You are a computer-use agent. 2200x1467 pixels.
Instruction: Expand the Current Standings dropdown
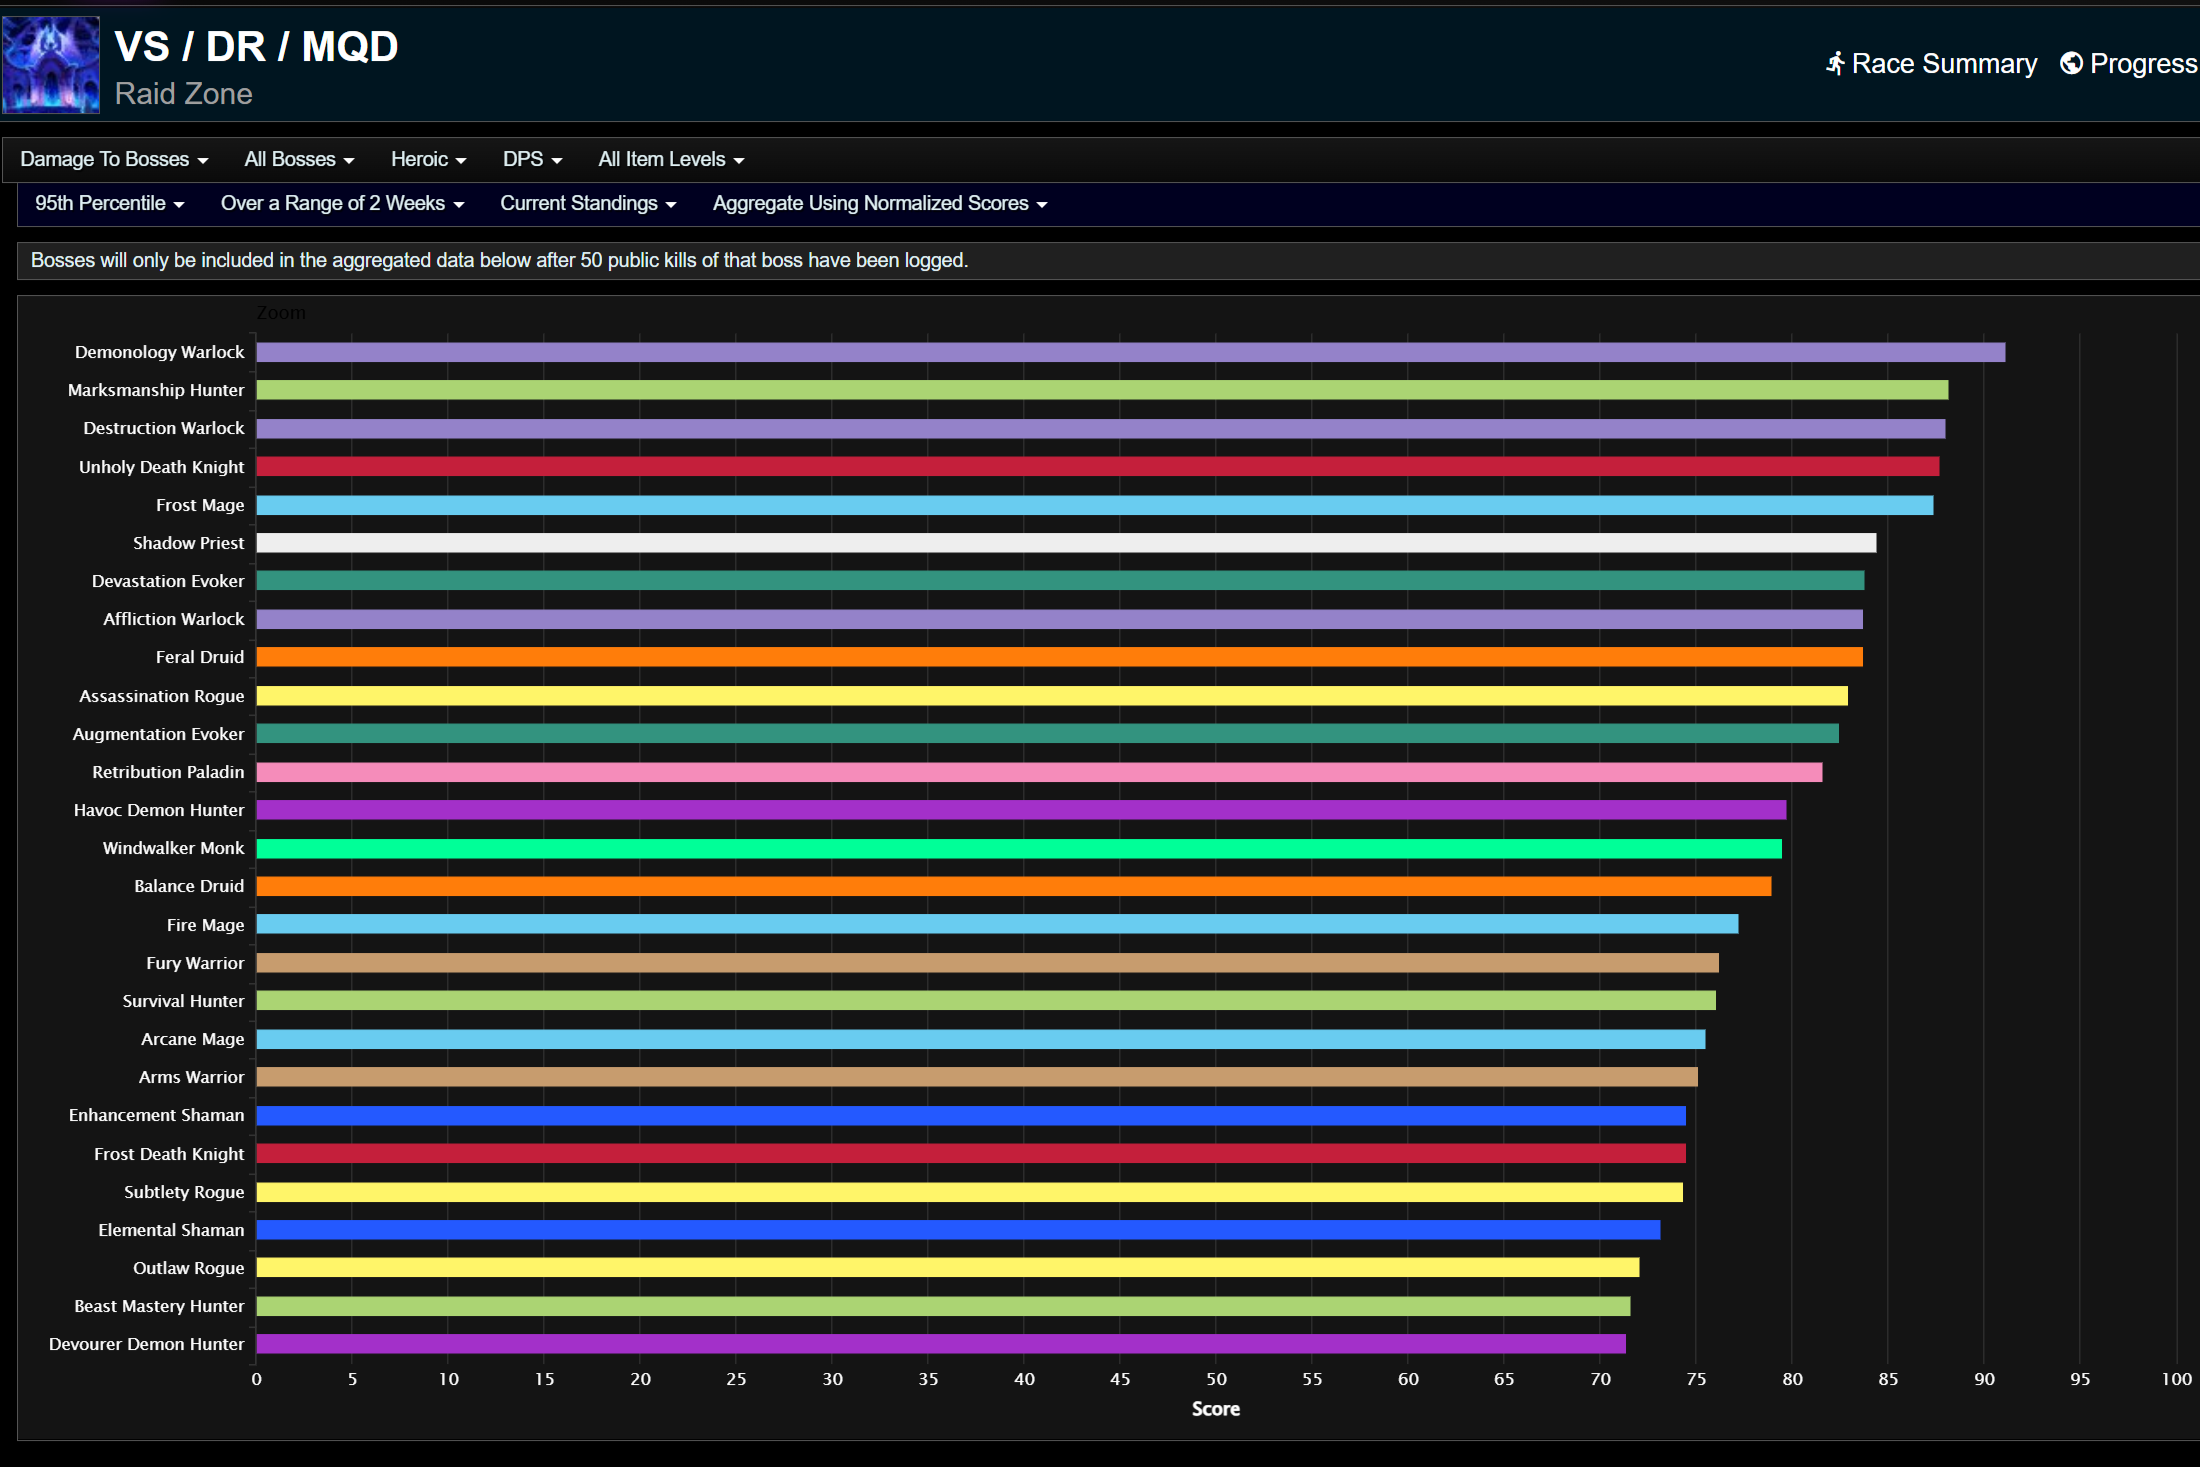point(588,203)
